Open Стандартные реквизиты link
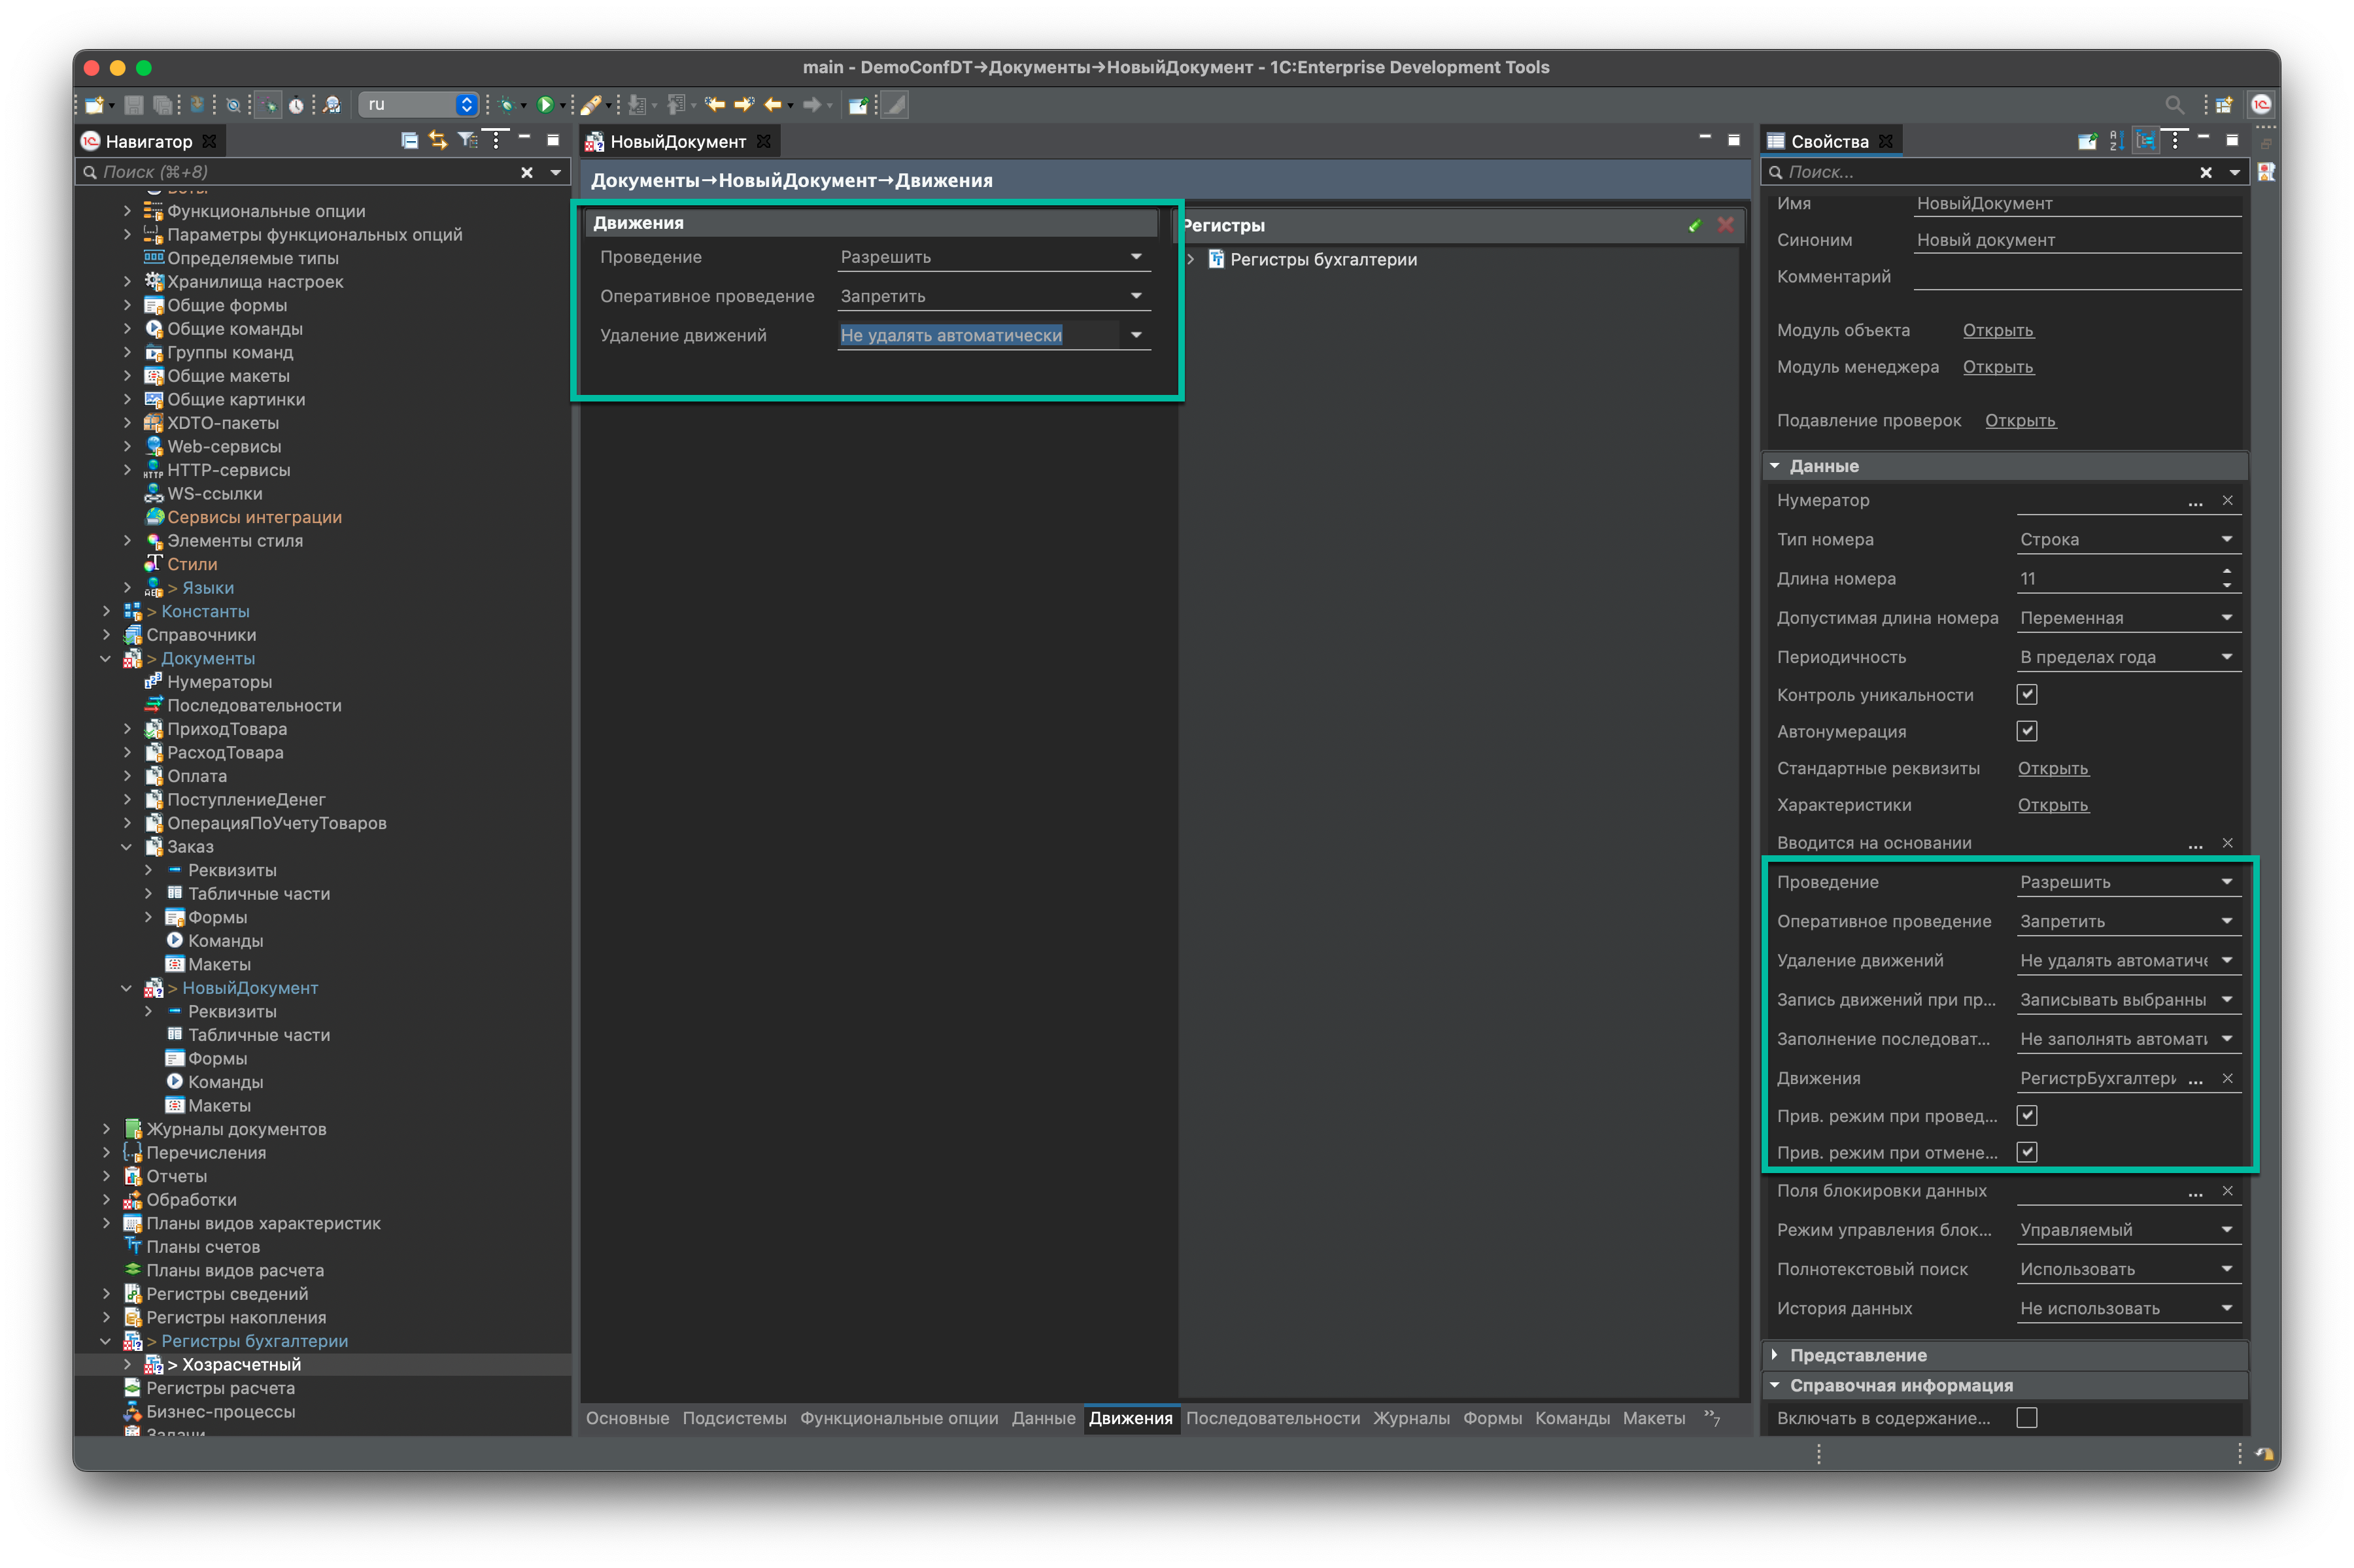The height and width of the screenshot is (1568, 2354). 2052,768
